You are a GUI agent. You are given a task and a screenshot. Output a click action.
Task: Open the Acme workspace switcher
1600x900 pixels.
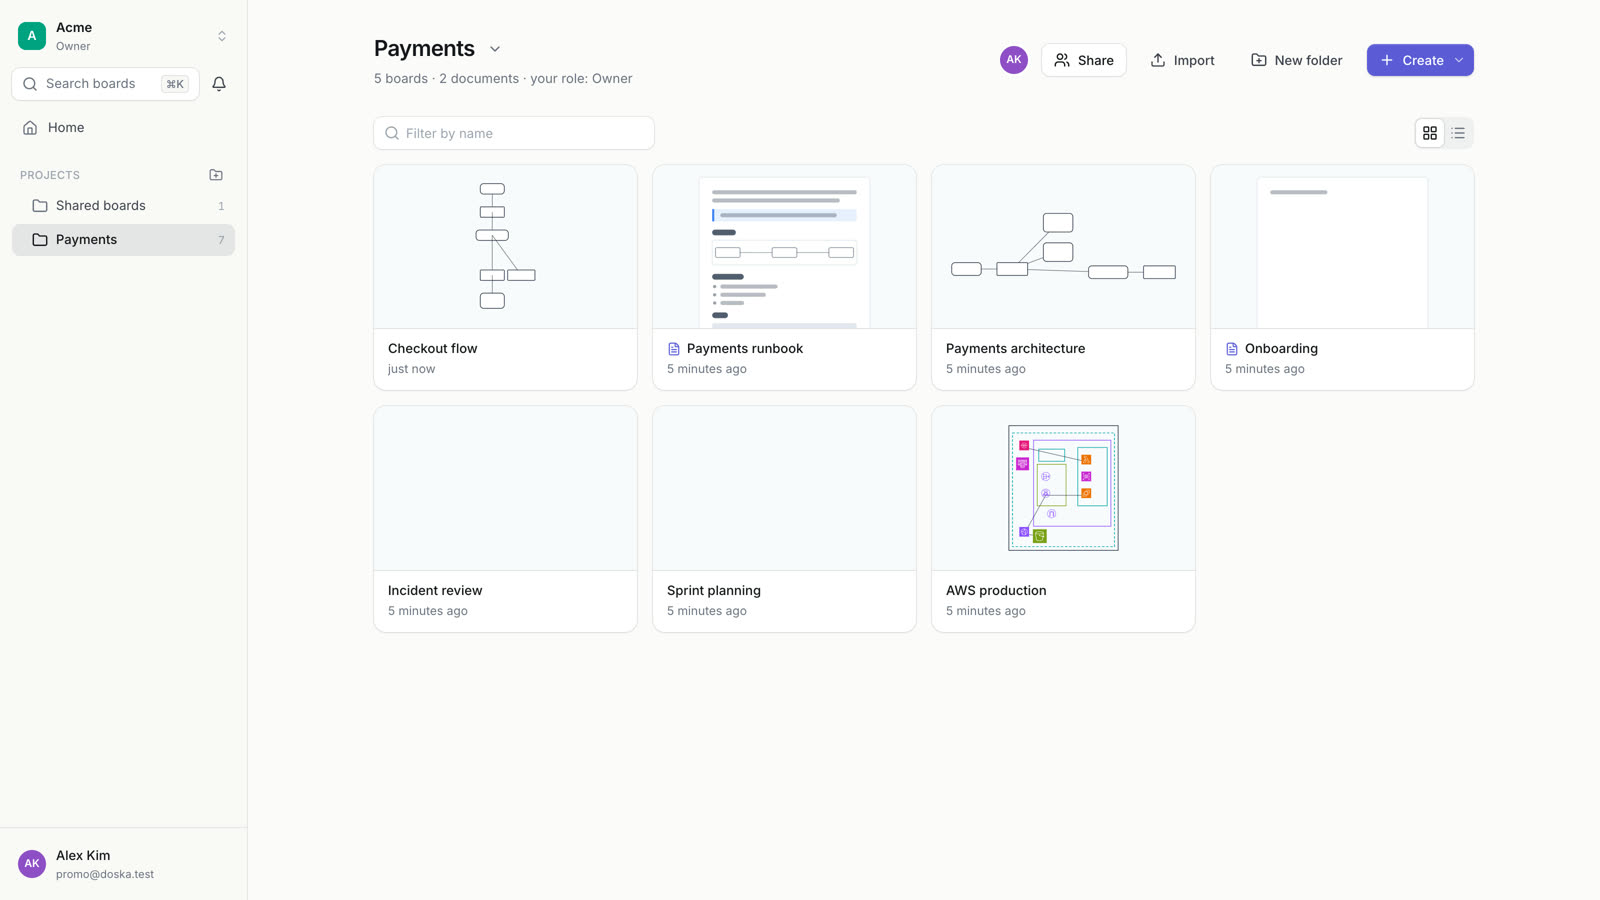(124, 36)
